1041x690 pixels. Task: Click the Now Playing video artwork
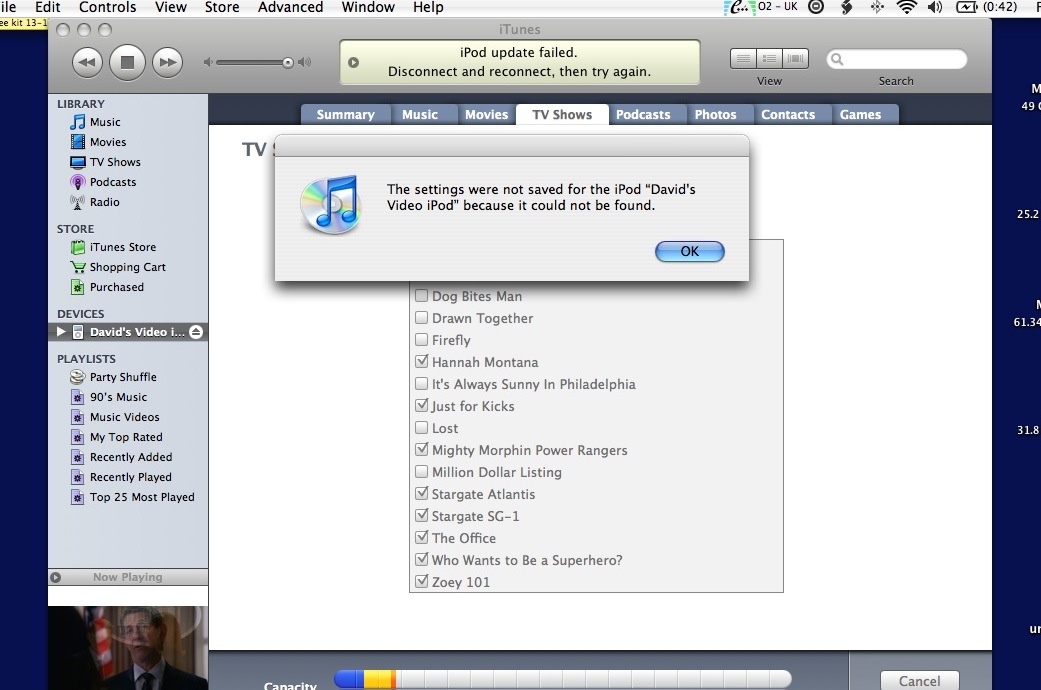point(128,647)
